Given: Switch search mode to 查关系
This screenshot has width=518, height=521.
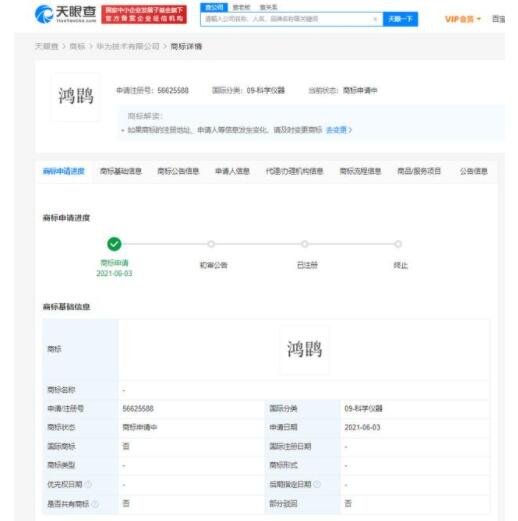Looking at the screenshot, I should (x=268, y=7).
